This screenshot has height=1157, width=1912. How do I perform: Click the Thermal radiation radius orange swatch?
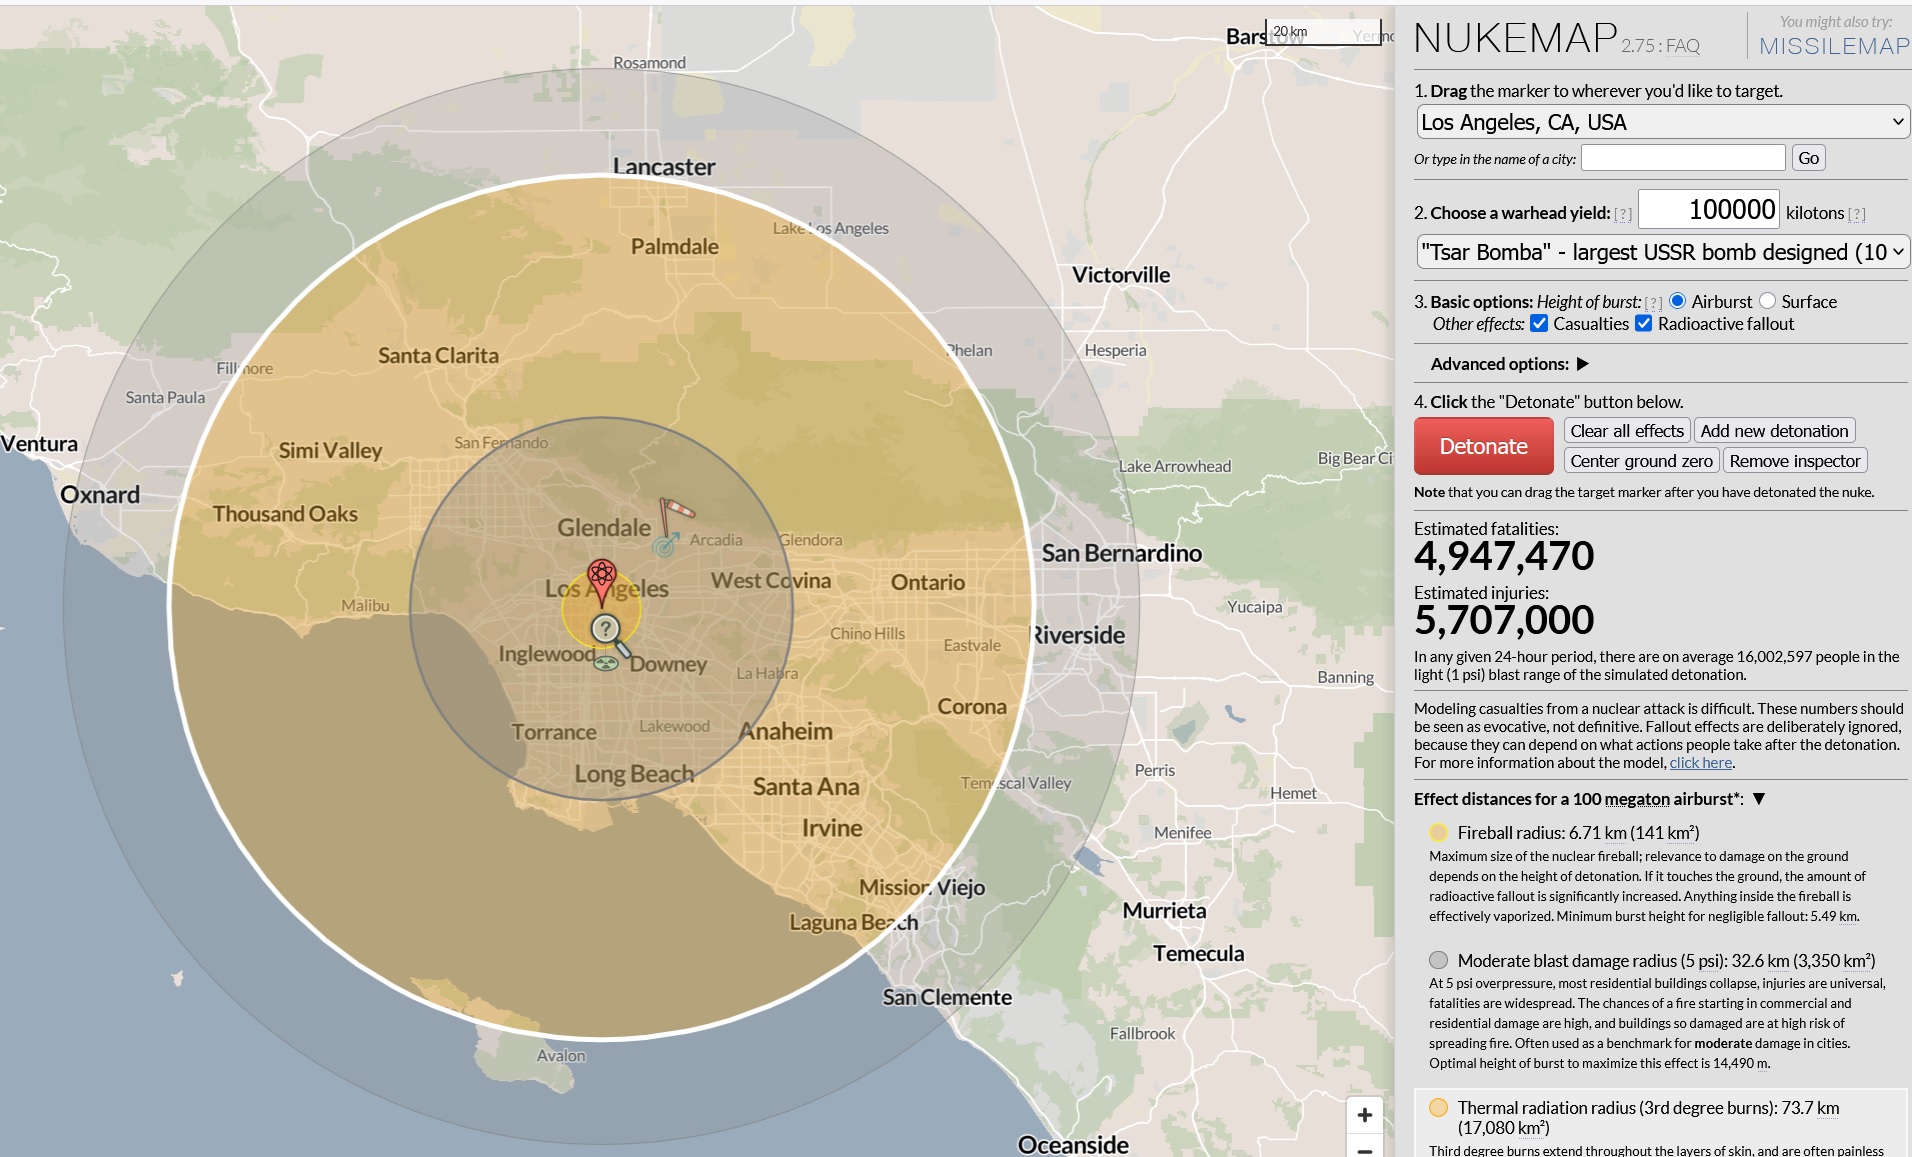[x=1438, y=1107]
